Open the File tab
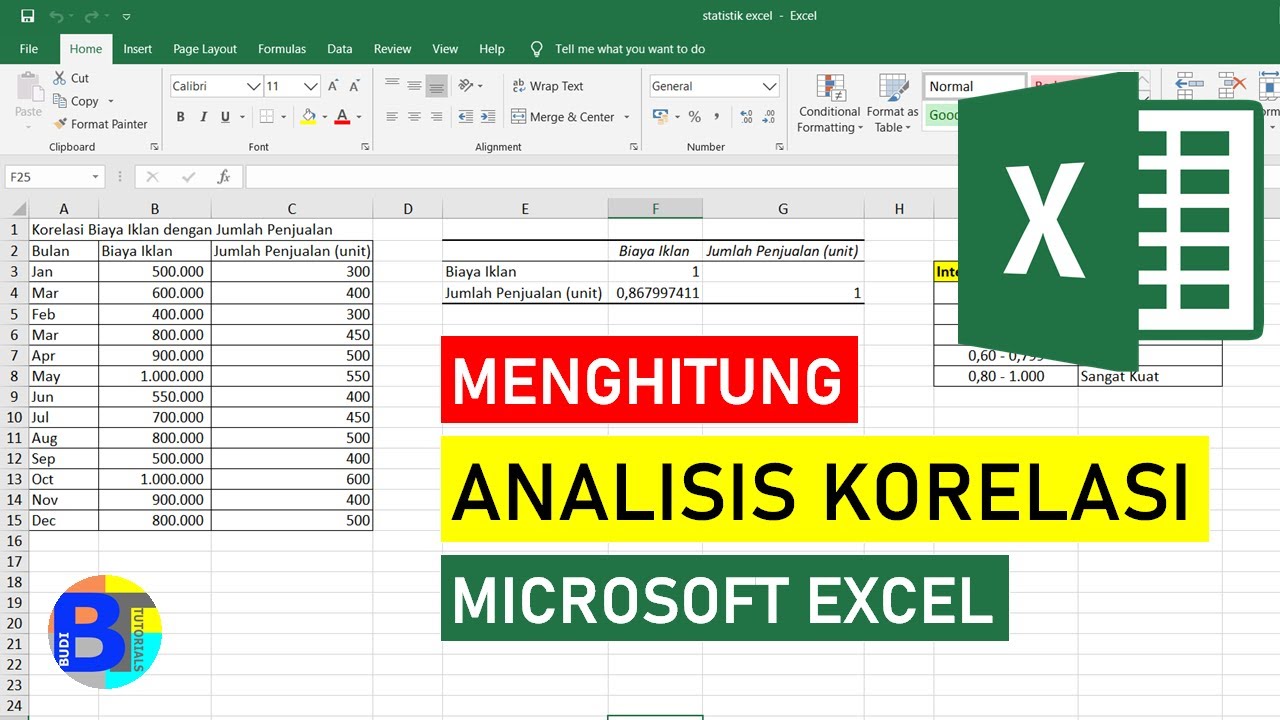The height and width of the screenshot is (720, 1280). click(x=29, y=48)
